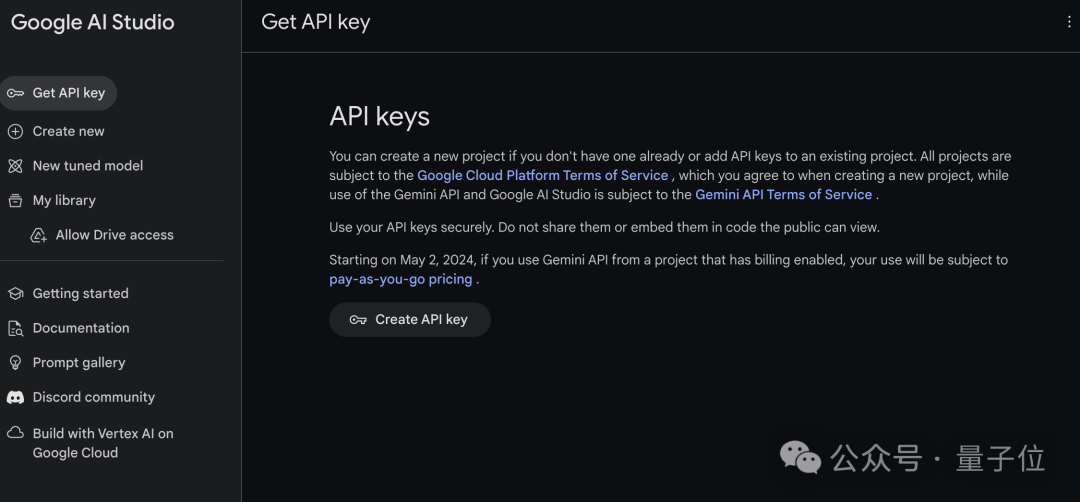Click the graduation cap Getting started icon
Viewport: 1080px width, 502px height.
[15, 293]
